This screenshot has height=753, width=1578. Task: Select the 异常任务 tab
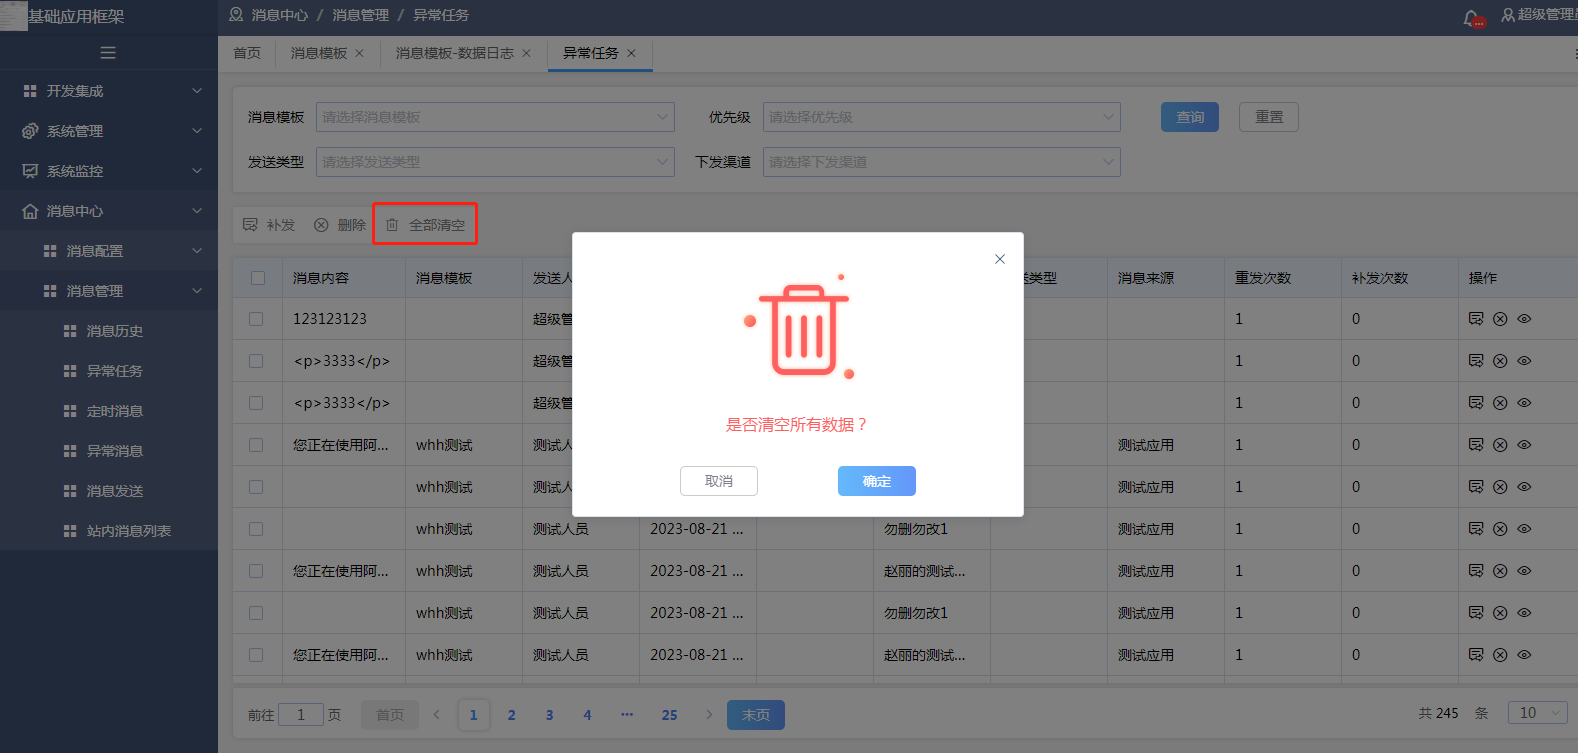pos(590,53)
